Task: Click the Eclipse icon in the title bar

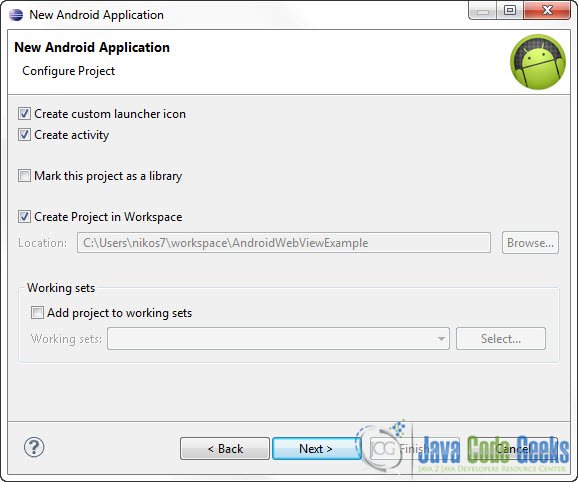Action: coord(16,15)
